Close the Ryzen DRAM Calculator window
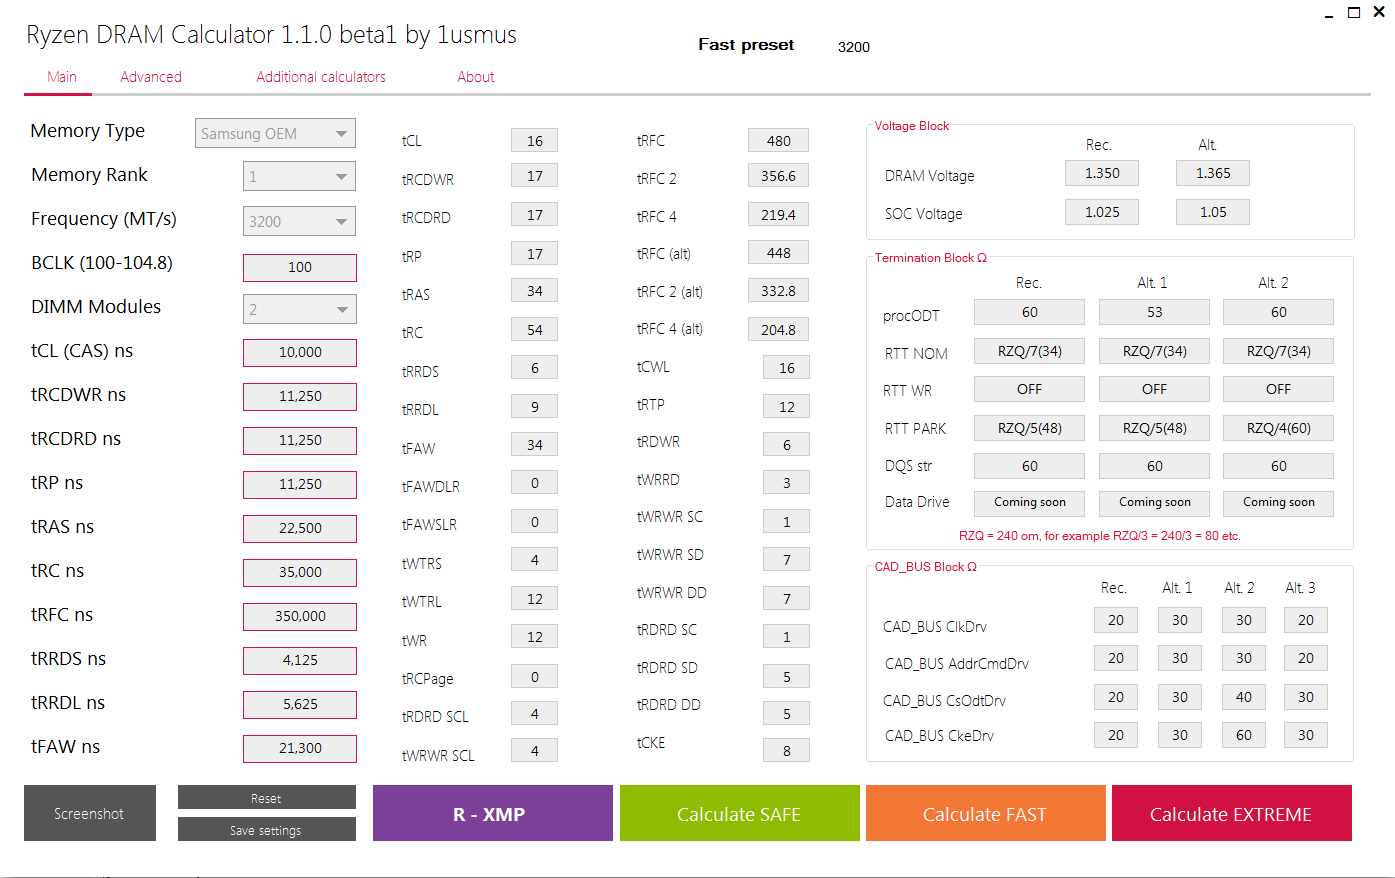The width and height of the screenshot is (1395, 878). [x=1379, y=13]
